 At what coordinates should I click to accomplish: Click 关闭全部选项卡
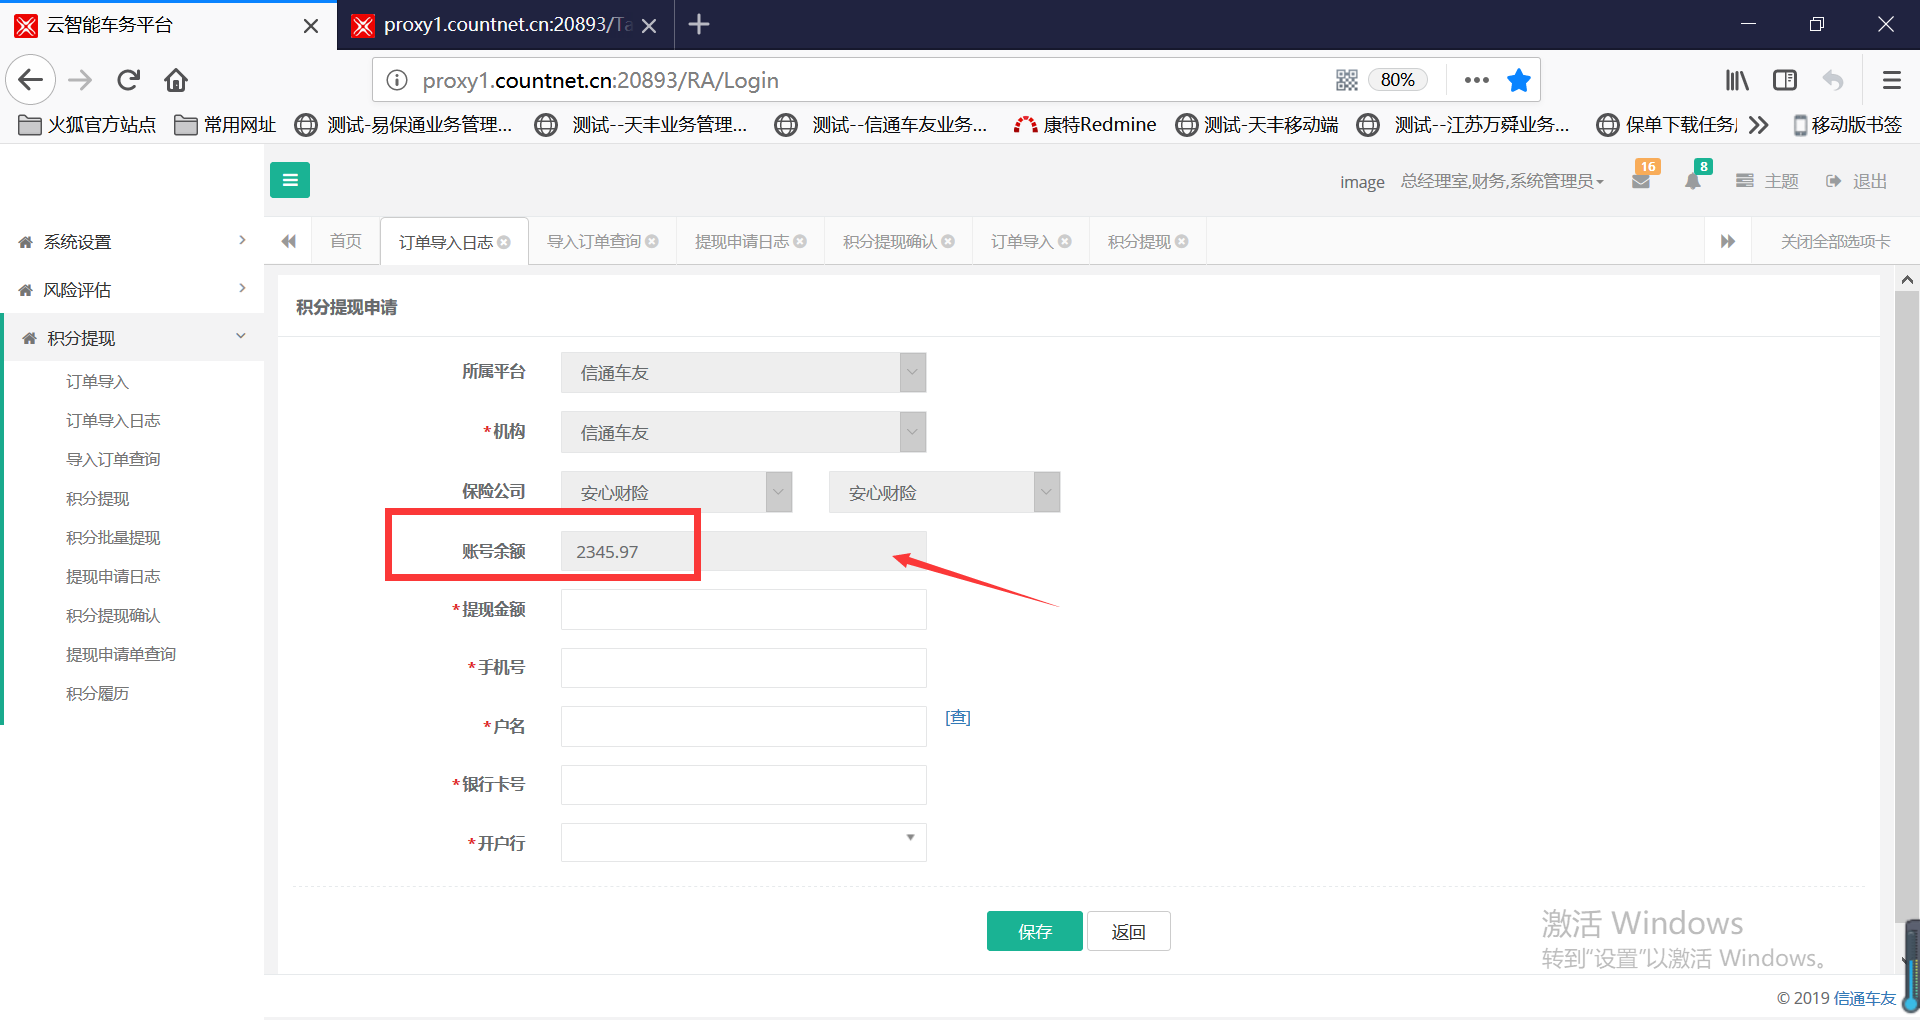pos(1835,241)
